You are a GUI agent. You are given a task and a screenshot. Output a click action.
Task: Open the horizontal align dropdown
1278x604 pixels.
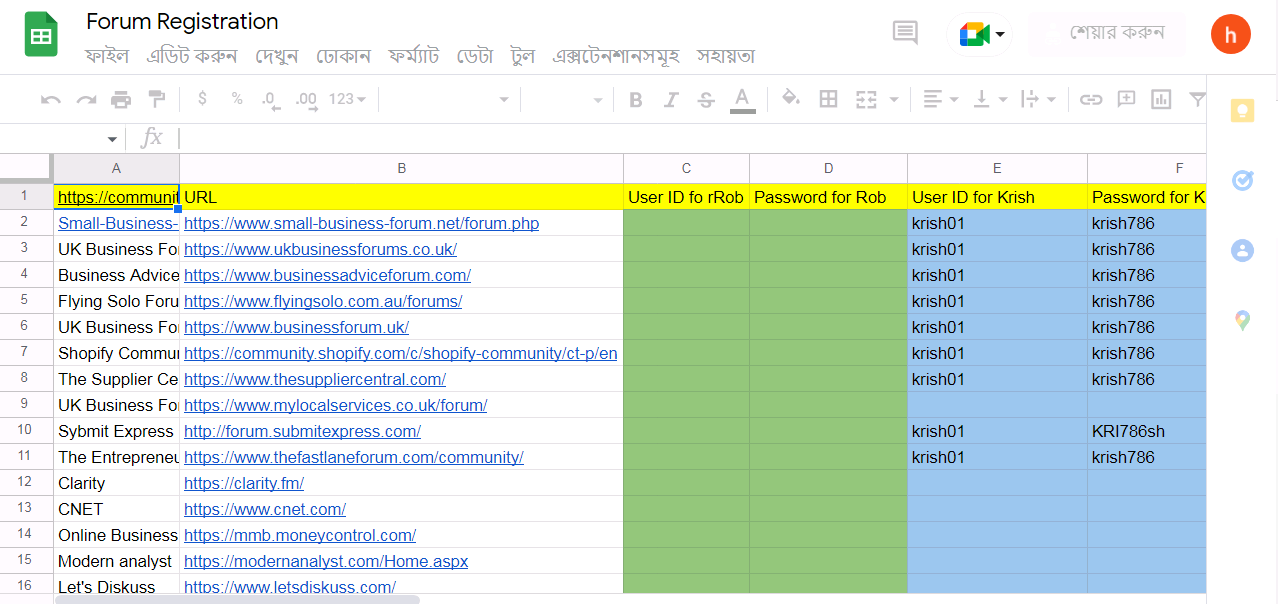point(940,99)
